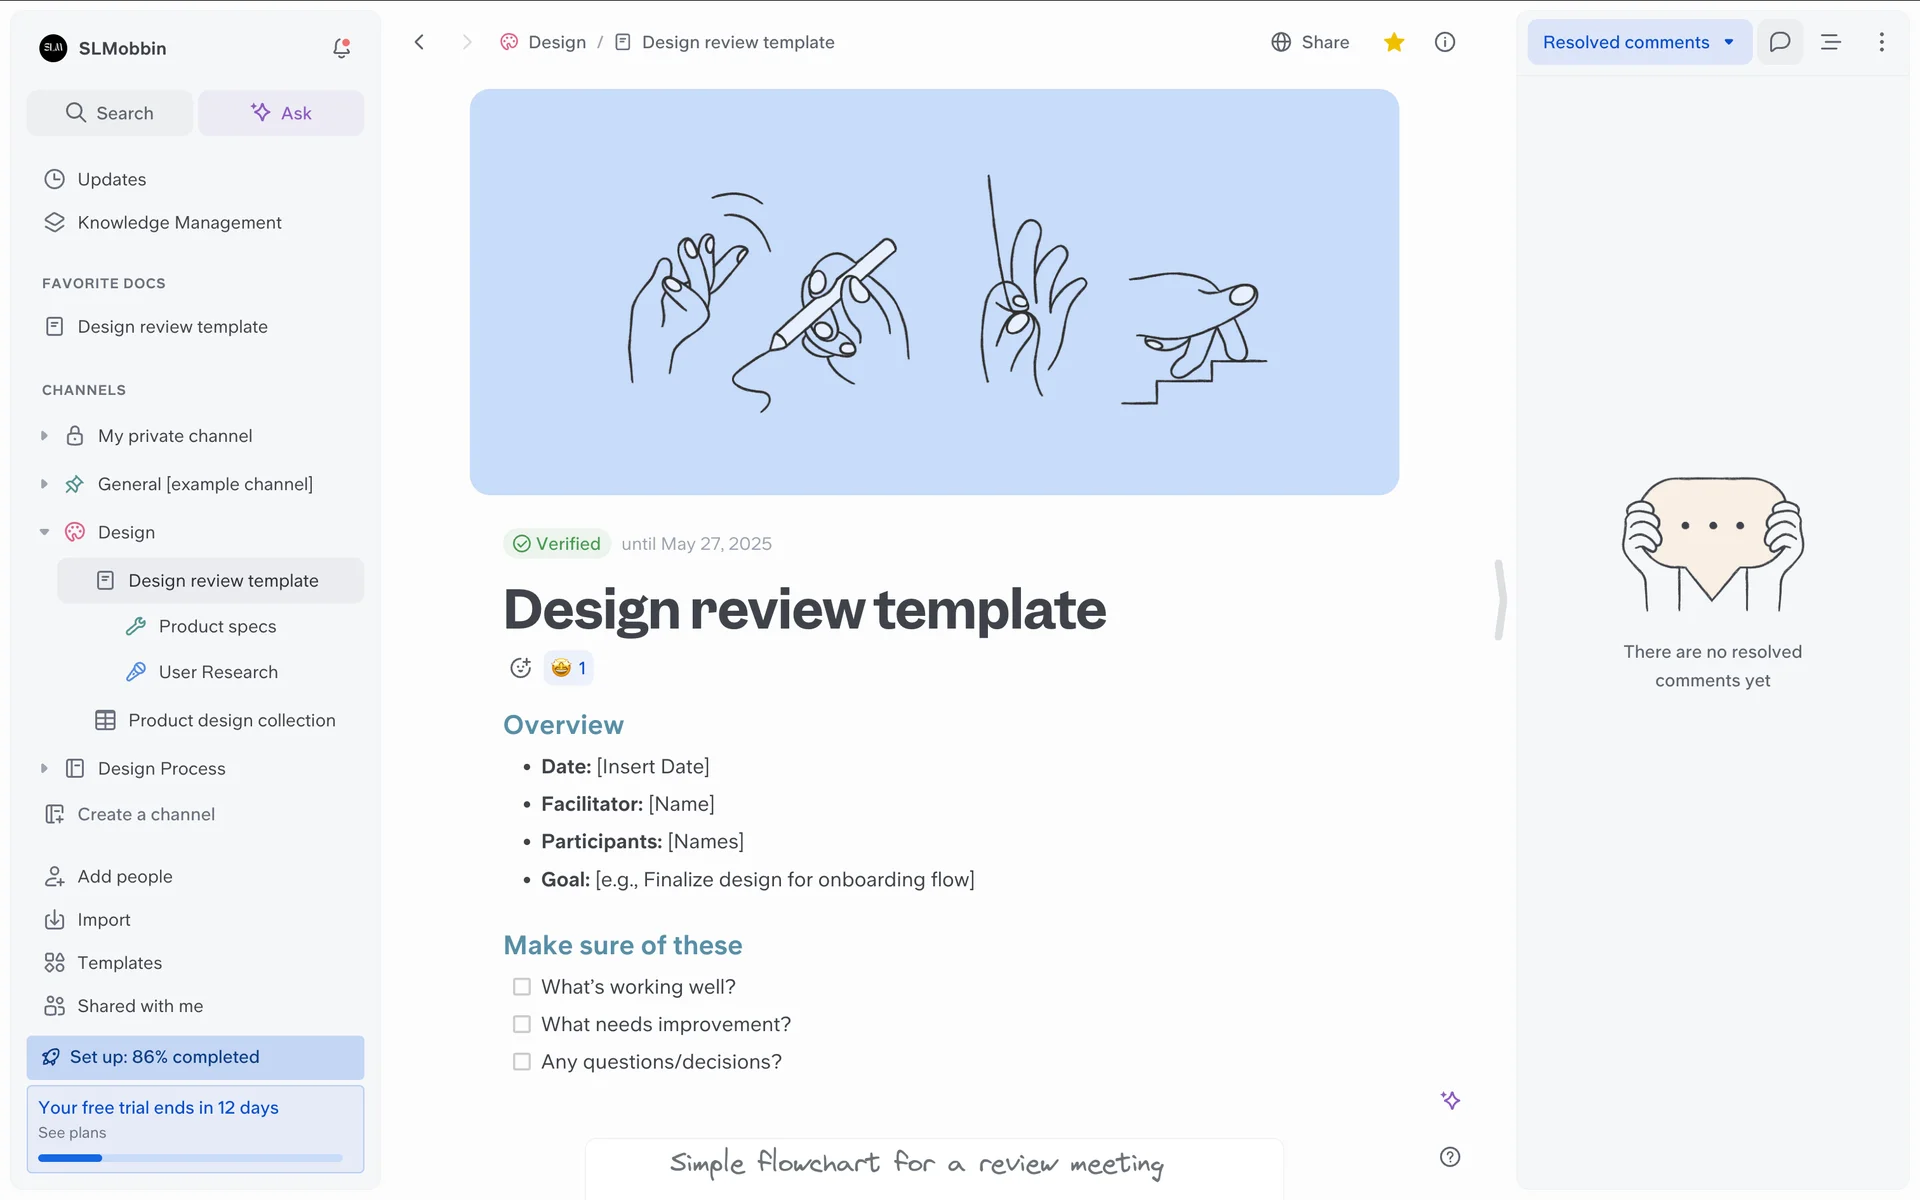This screenshot has width=1920, height=1200.
Task: Collapse the Design channel tree
Action: coord(44,532)
